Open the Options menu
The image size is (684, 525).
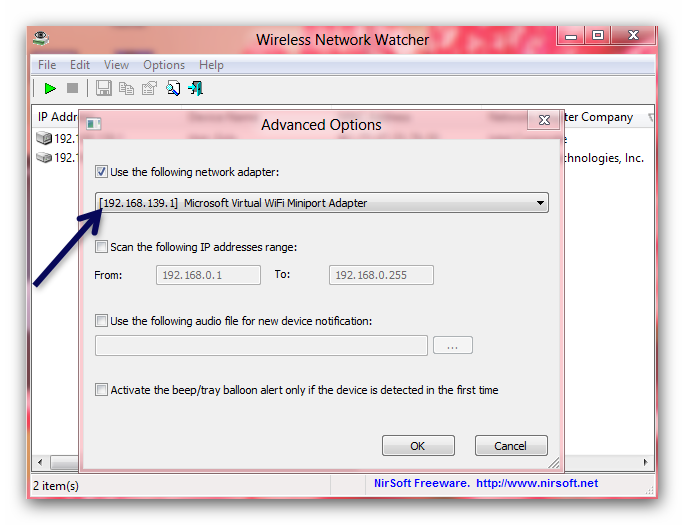(x=164, y=65)
